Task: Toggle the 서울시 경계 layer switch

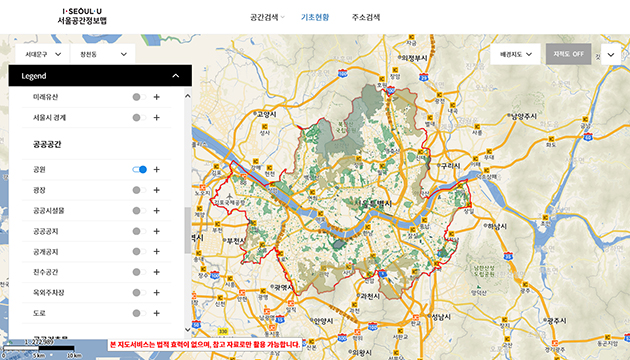Action: tap(139, 118)
